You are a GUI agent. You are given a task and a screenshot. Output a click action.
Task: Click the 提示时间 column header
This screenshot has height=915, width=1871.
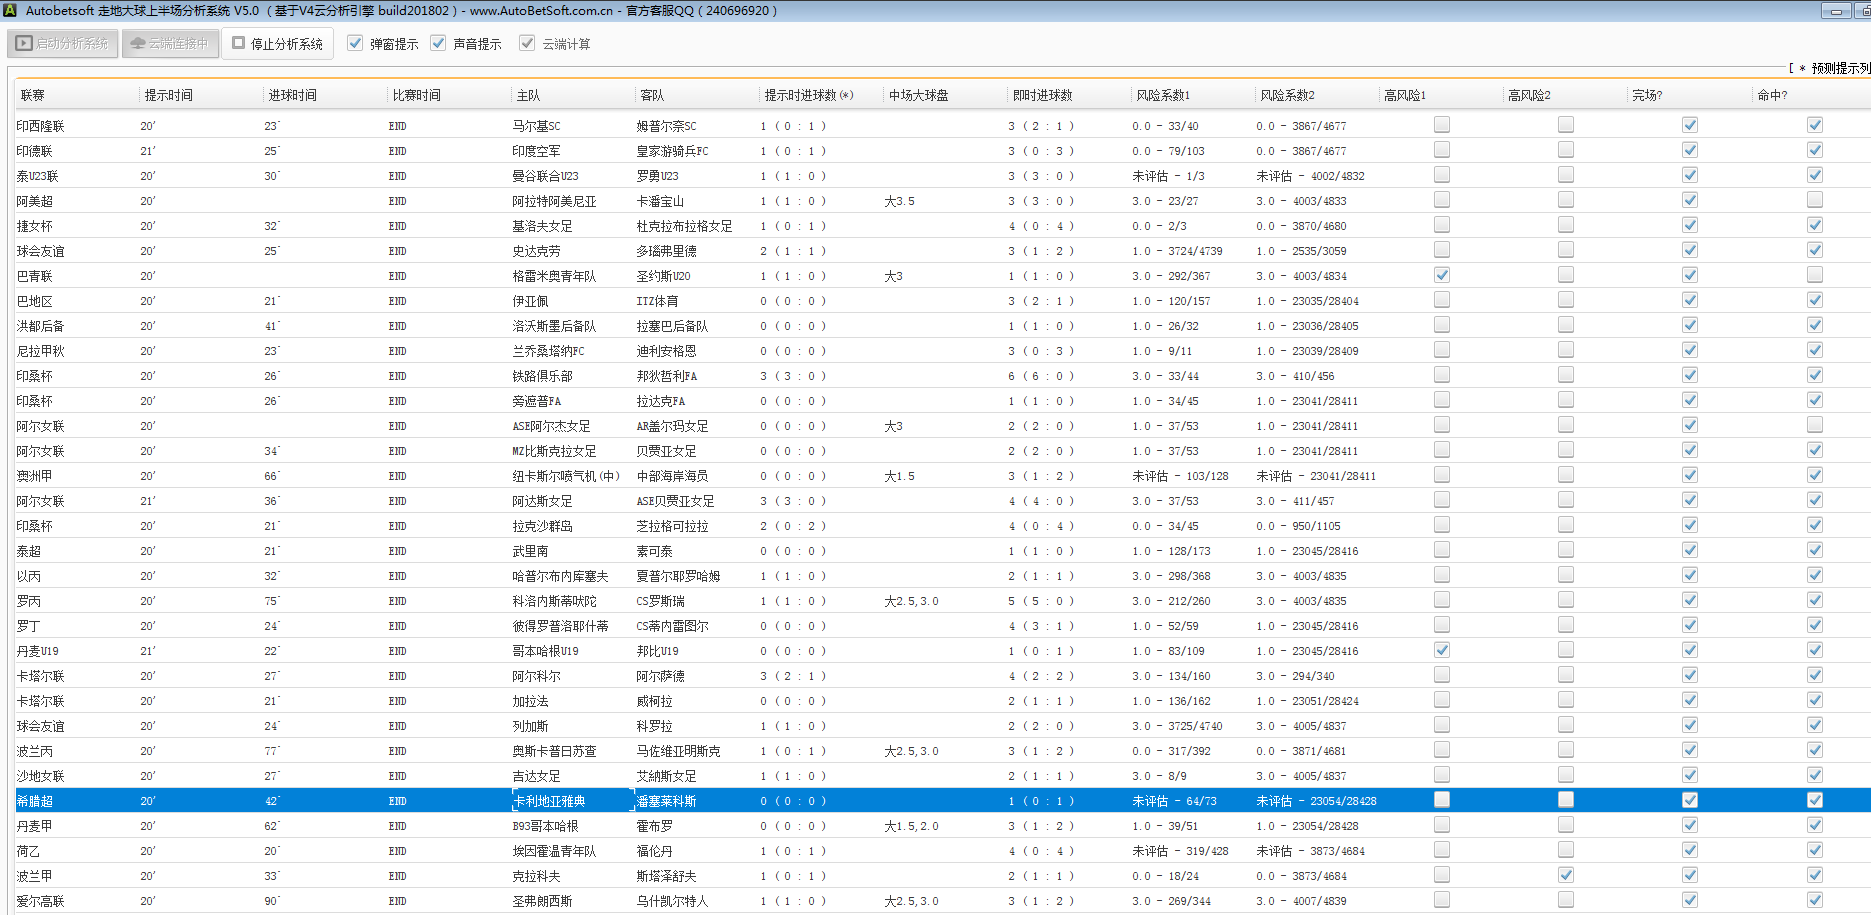point(168,95)
